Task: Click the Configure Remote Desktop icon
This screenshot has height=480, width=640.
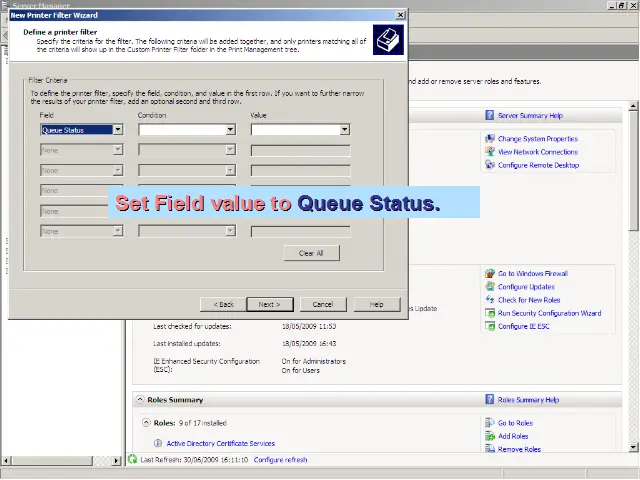Action: 490,165
